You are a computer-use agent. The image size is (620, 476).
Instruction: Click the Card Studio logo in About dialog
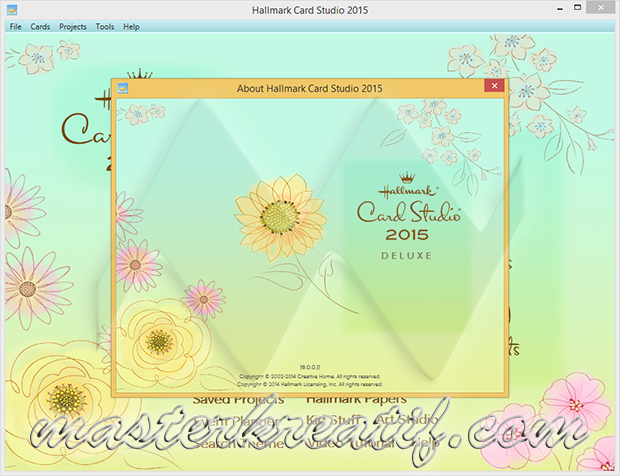pos(408,212)
